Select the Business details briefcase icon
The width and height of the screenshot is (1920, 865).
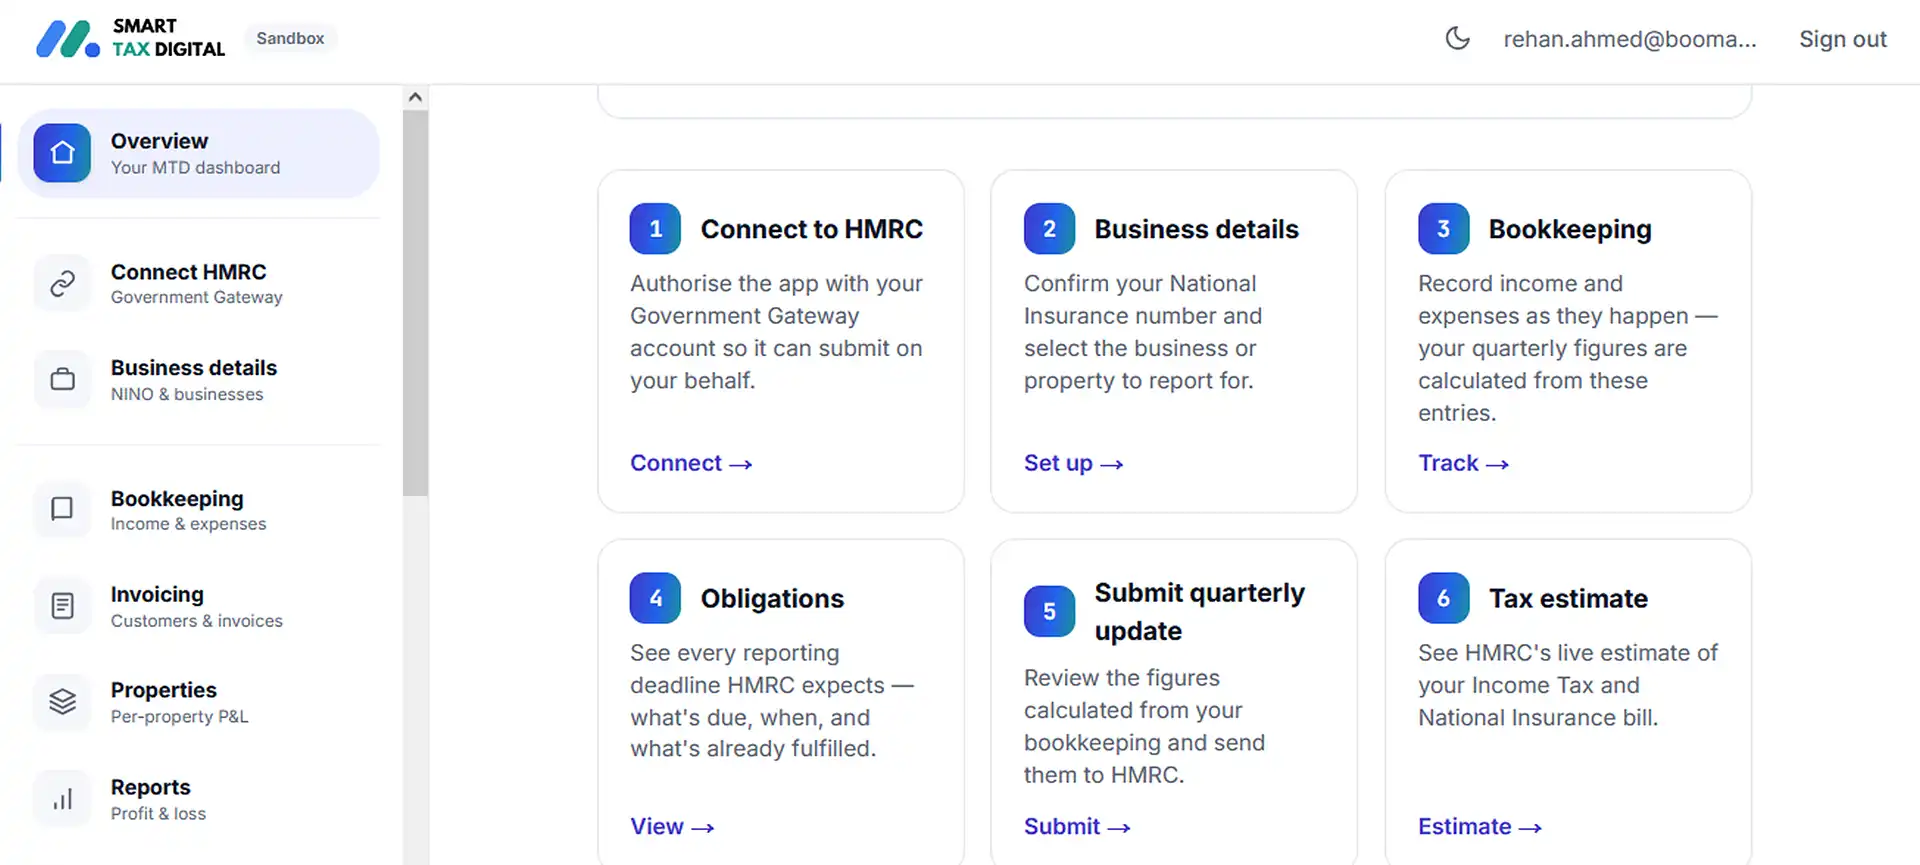(62, 380)
